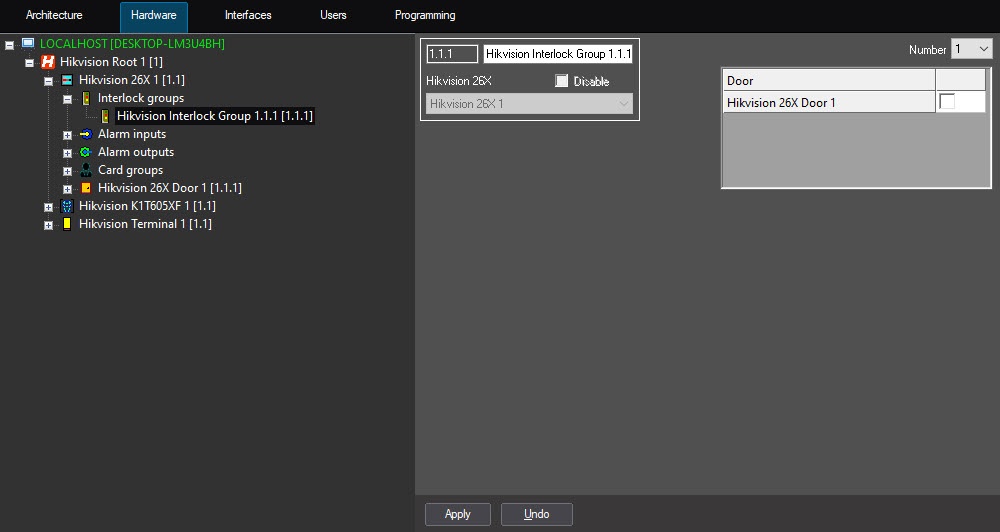Select Hikvision K1T605XF 1 [1.1] label

click(x=147, y=205)
